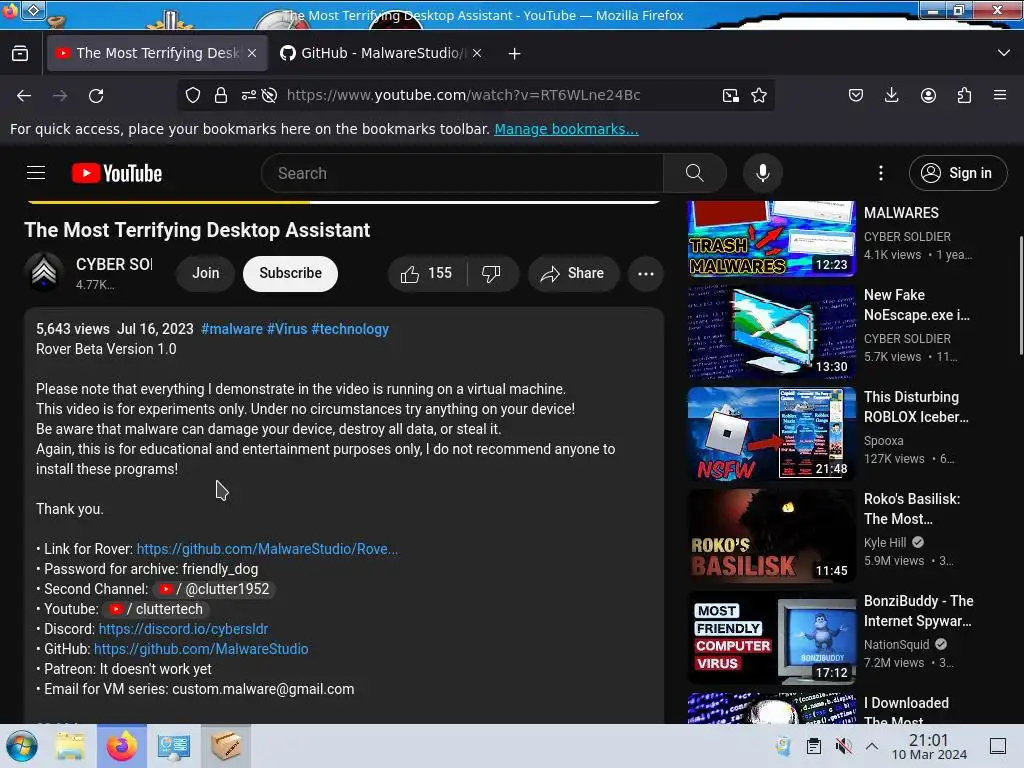Viewport: 1024px width, 768px height.
Task: Open a new browser tab
Action: tap(515, 54)
